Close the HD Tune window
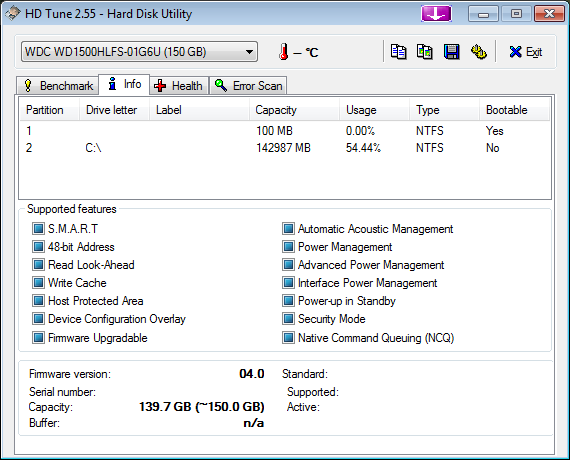The image size is (570, 460). [549, 14]
